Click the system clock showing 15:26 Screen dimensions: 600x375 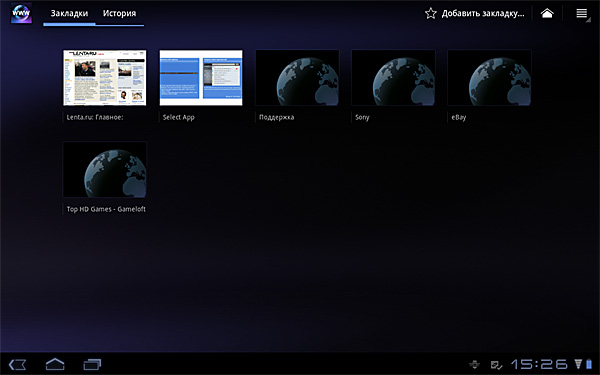point(539,364)
